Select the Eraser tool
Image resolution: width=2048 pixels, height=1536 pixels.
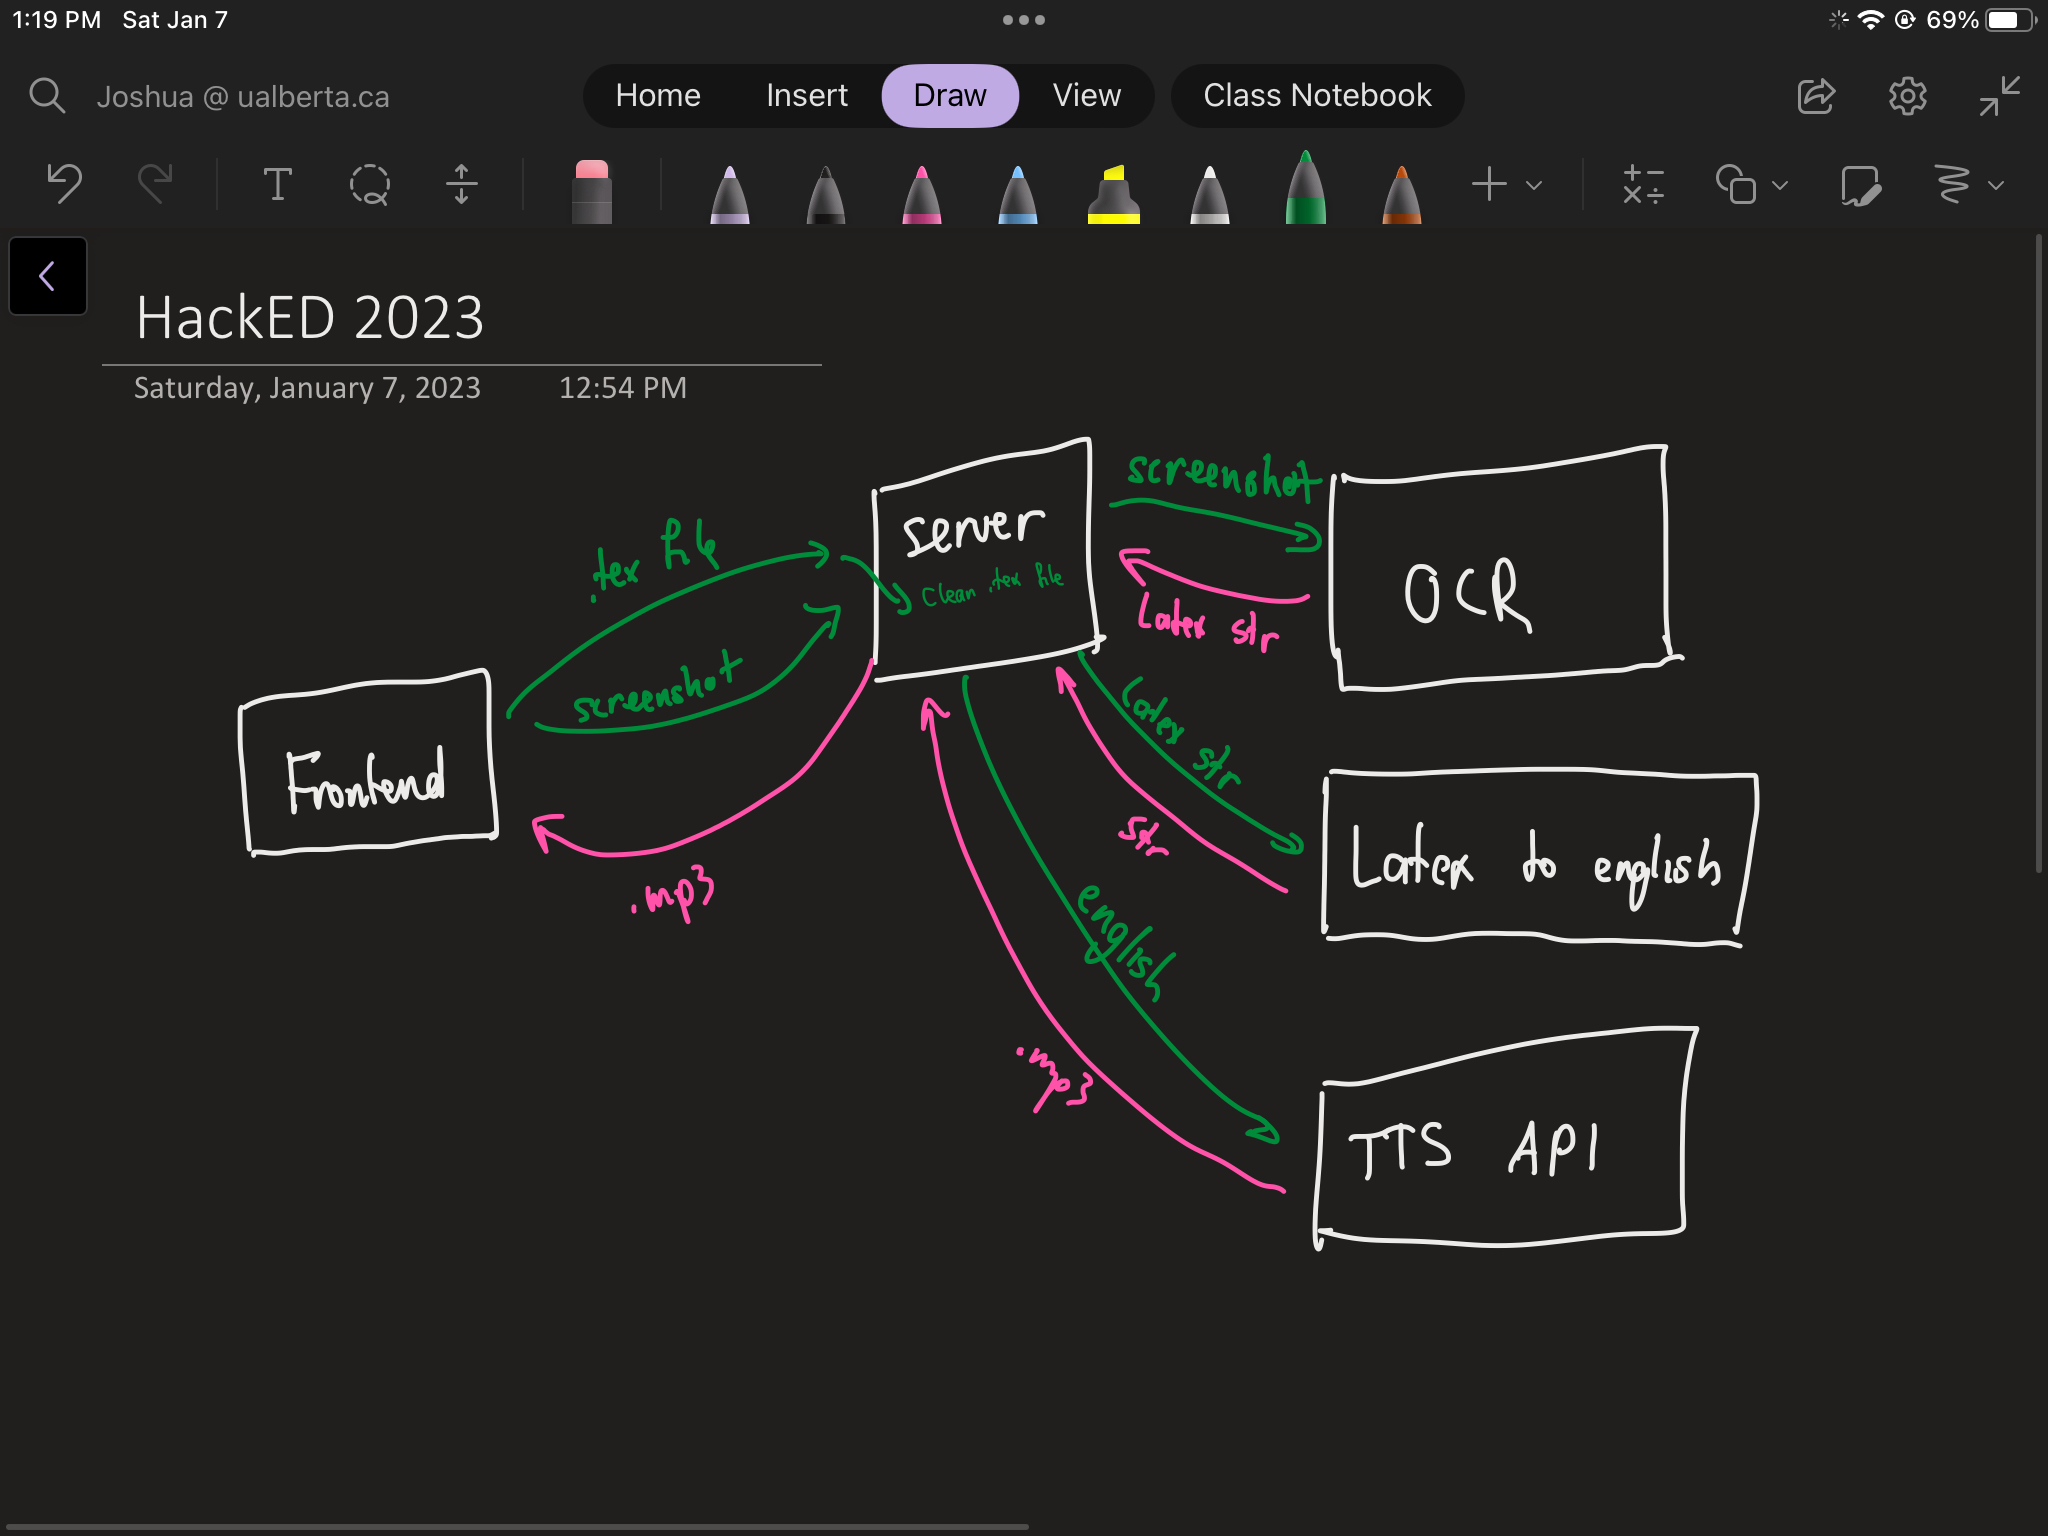coord(591,190)
